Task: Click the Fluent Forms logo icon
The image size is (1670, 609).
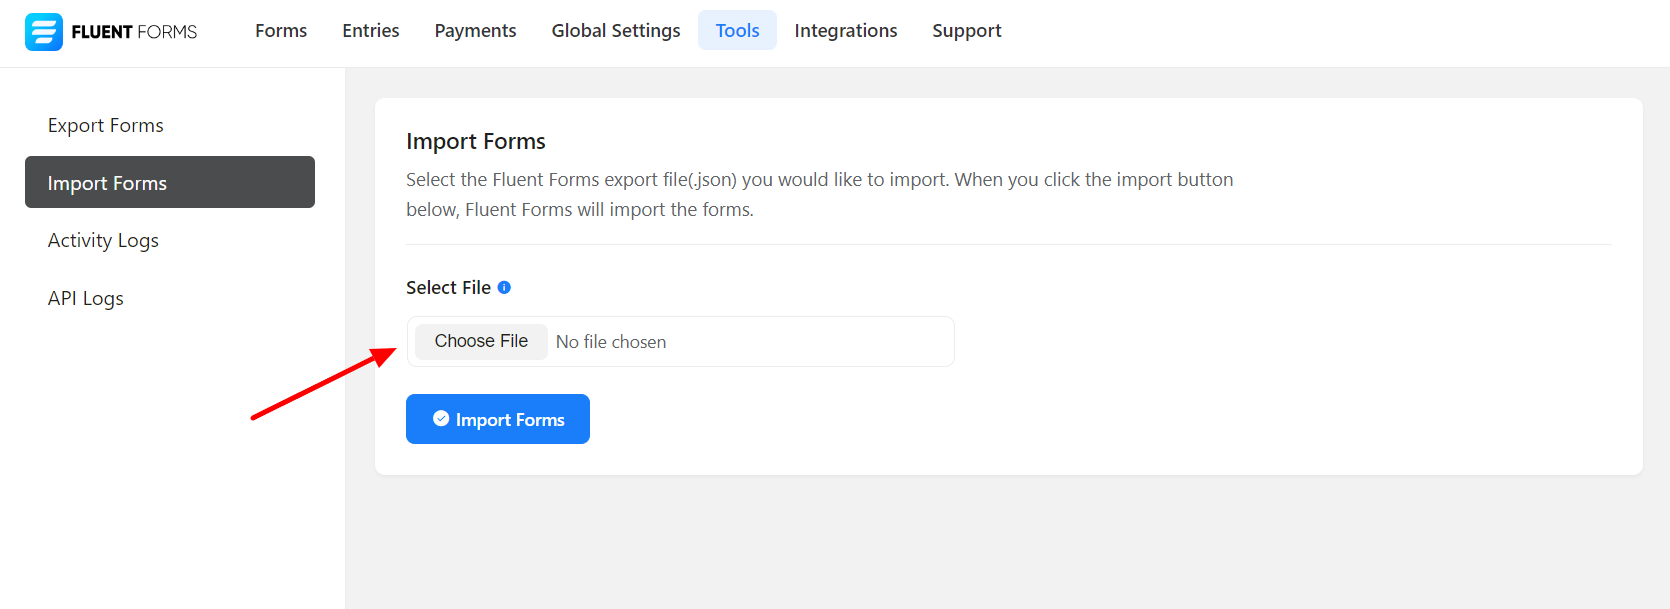Action: (44, 32)
